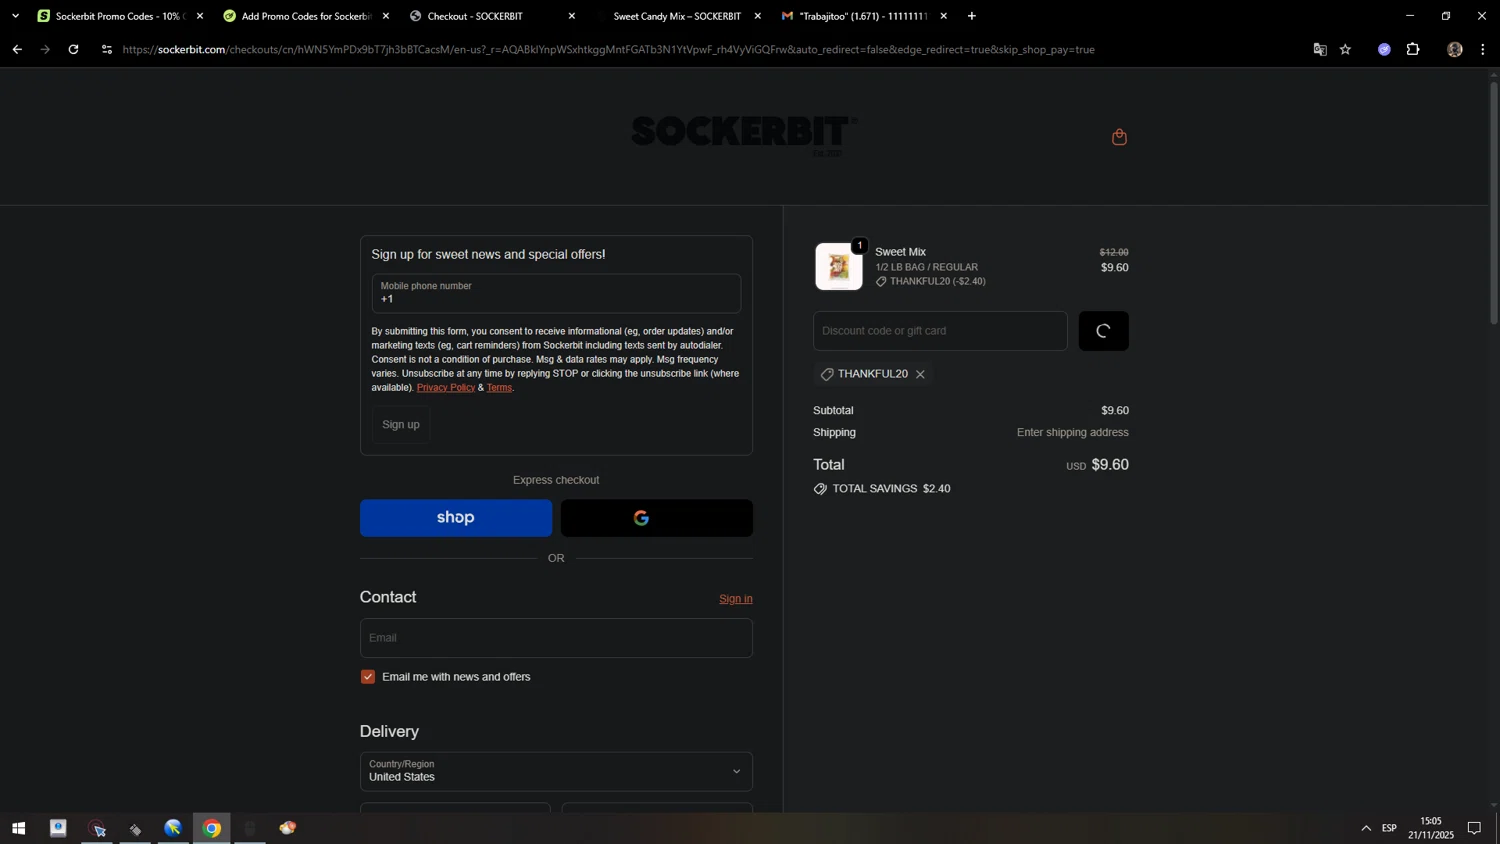Go back to the previous page

[x=17, y=49]
